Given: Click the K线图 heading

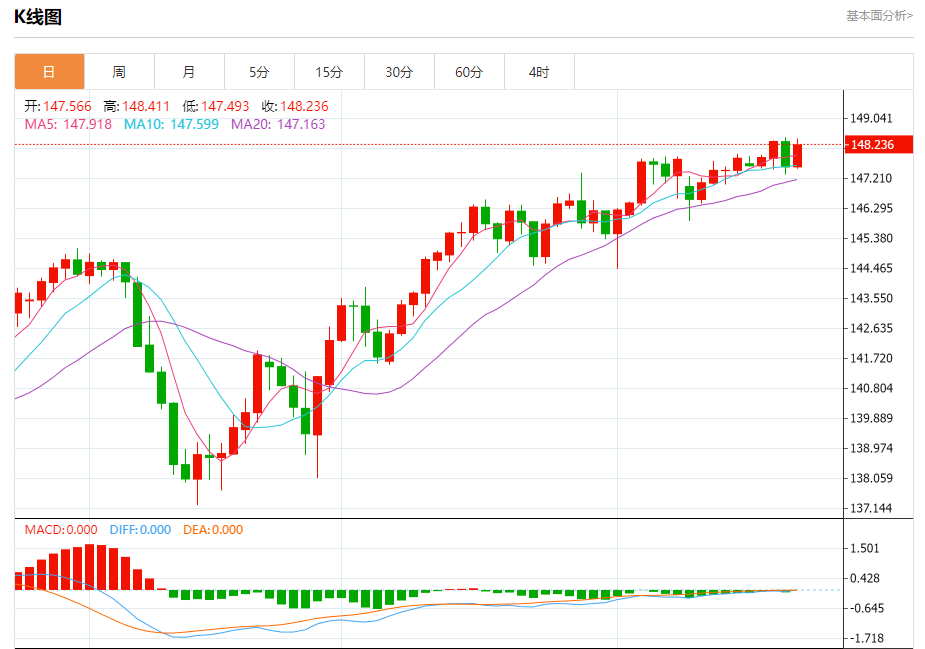Looking at the screenshot, I should (x=38, y=17).
